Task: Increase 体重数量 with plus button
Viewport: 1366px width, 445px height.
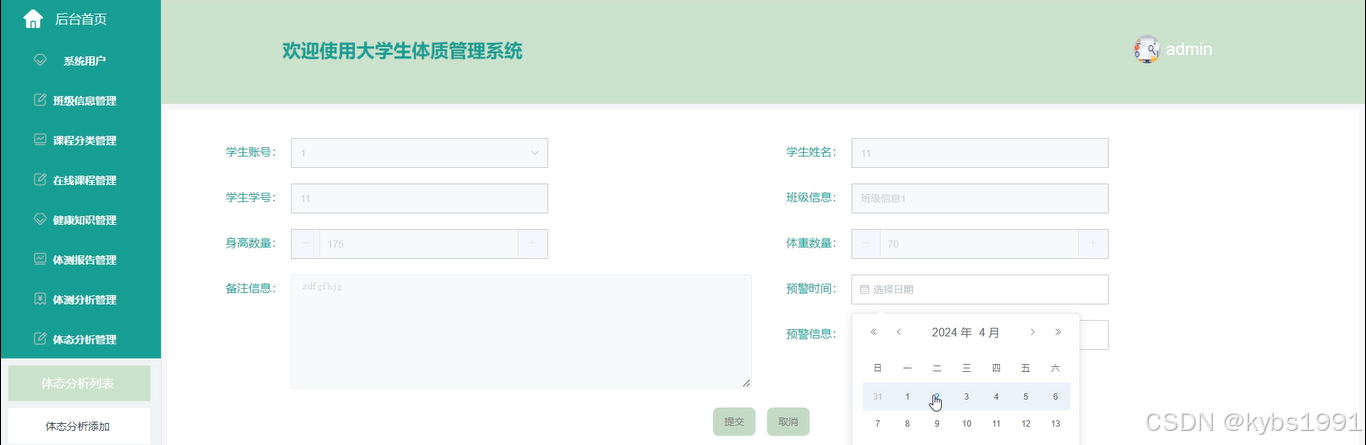Action: click(1093, 244)
